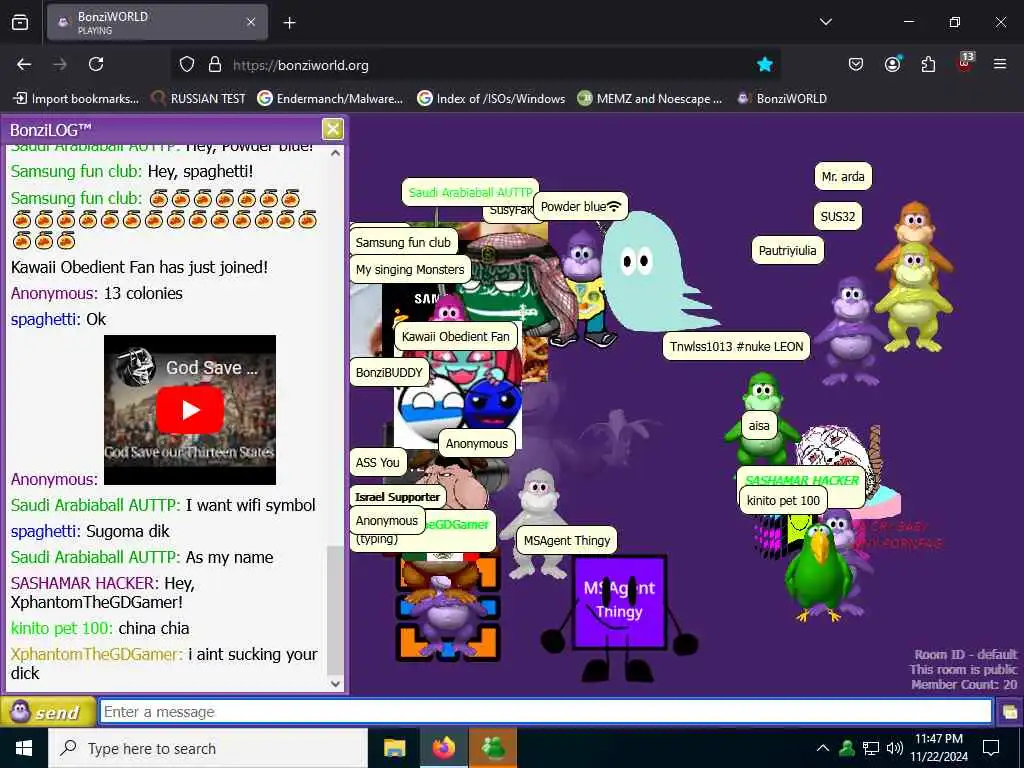This screenshot has height=768, width=1024.
Task: Open Endermanch/Malware bookmark
Action: tap(330, 99)
